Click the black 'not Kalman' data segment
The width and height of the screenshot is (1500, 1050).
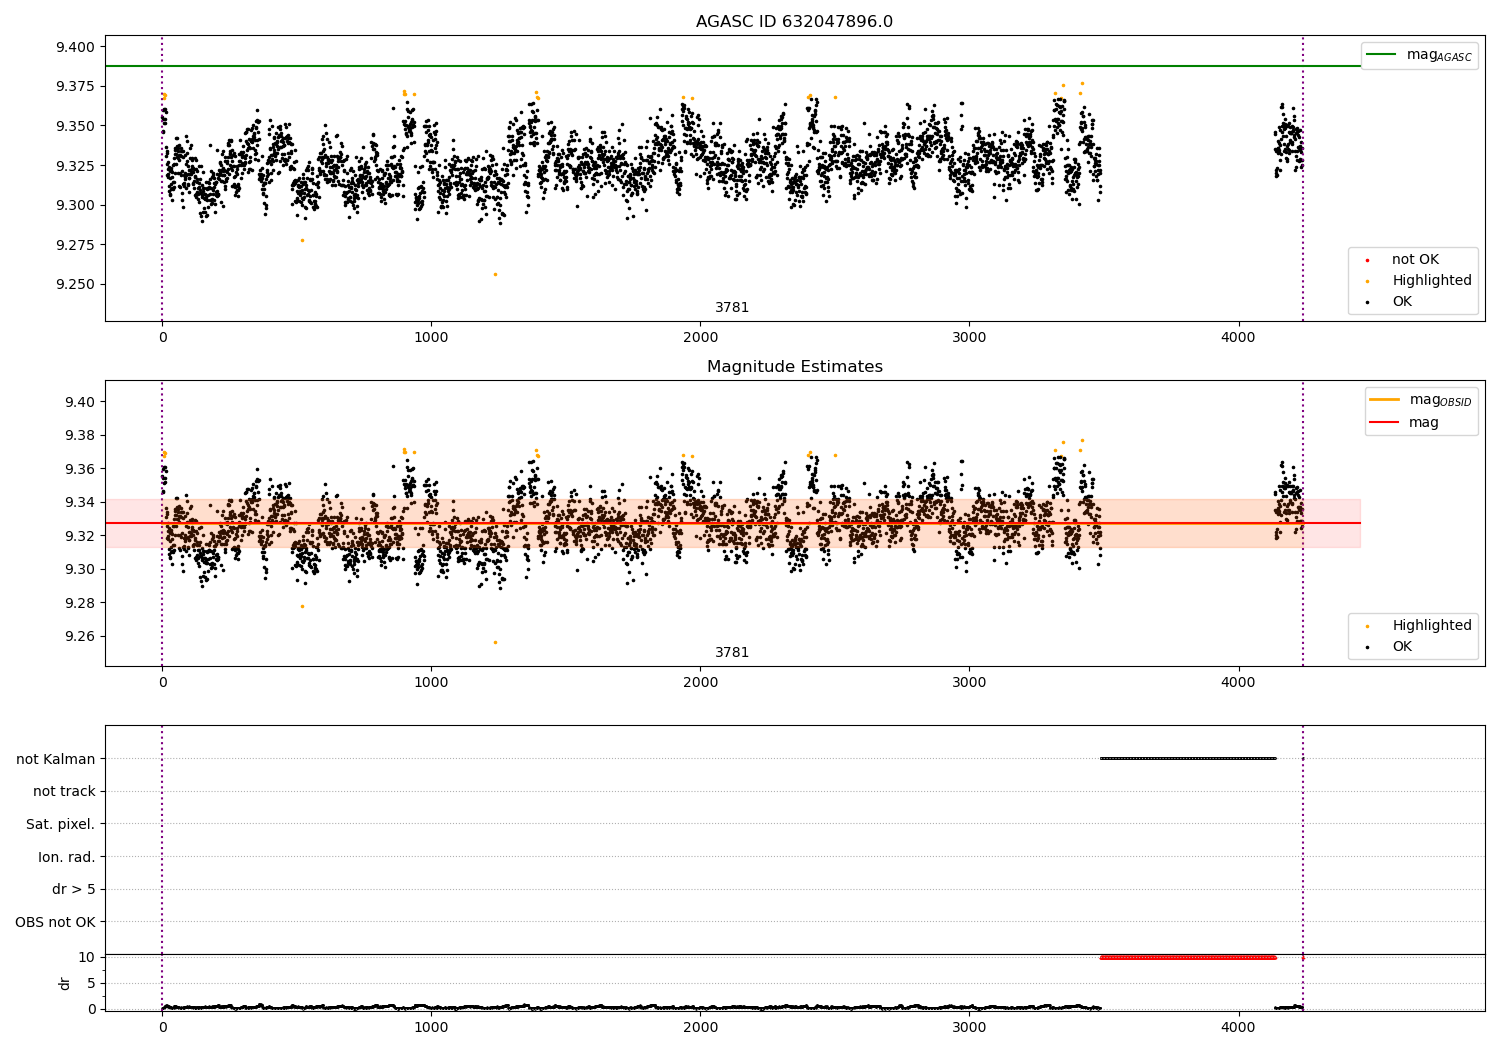point(1188,759)
